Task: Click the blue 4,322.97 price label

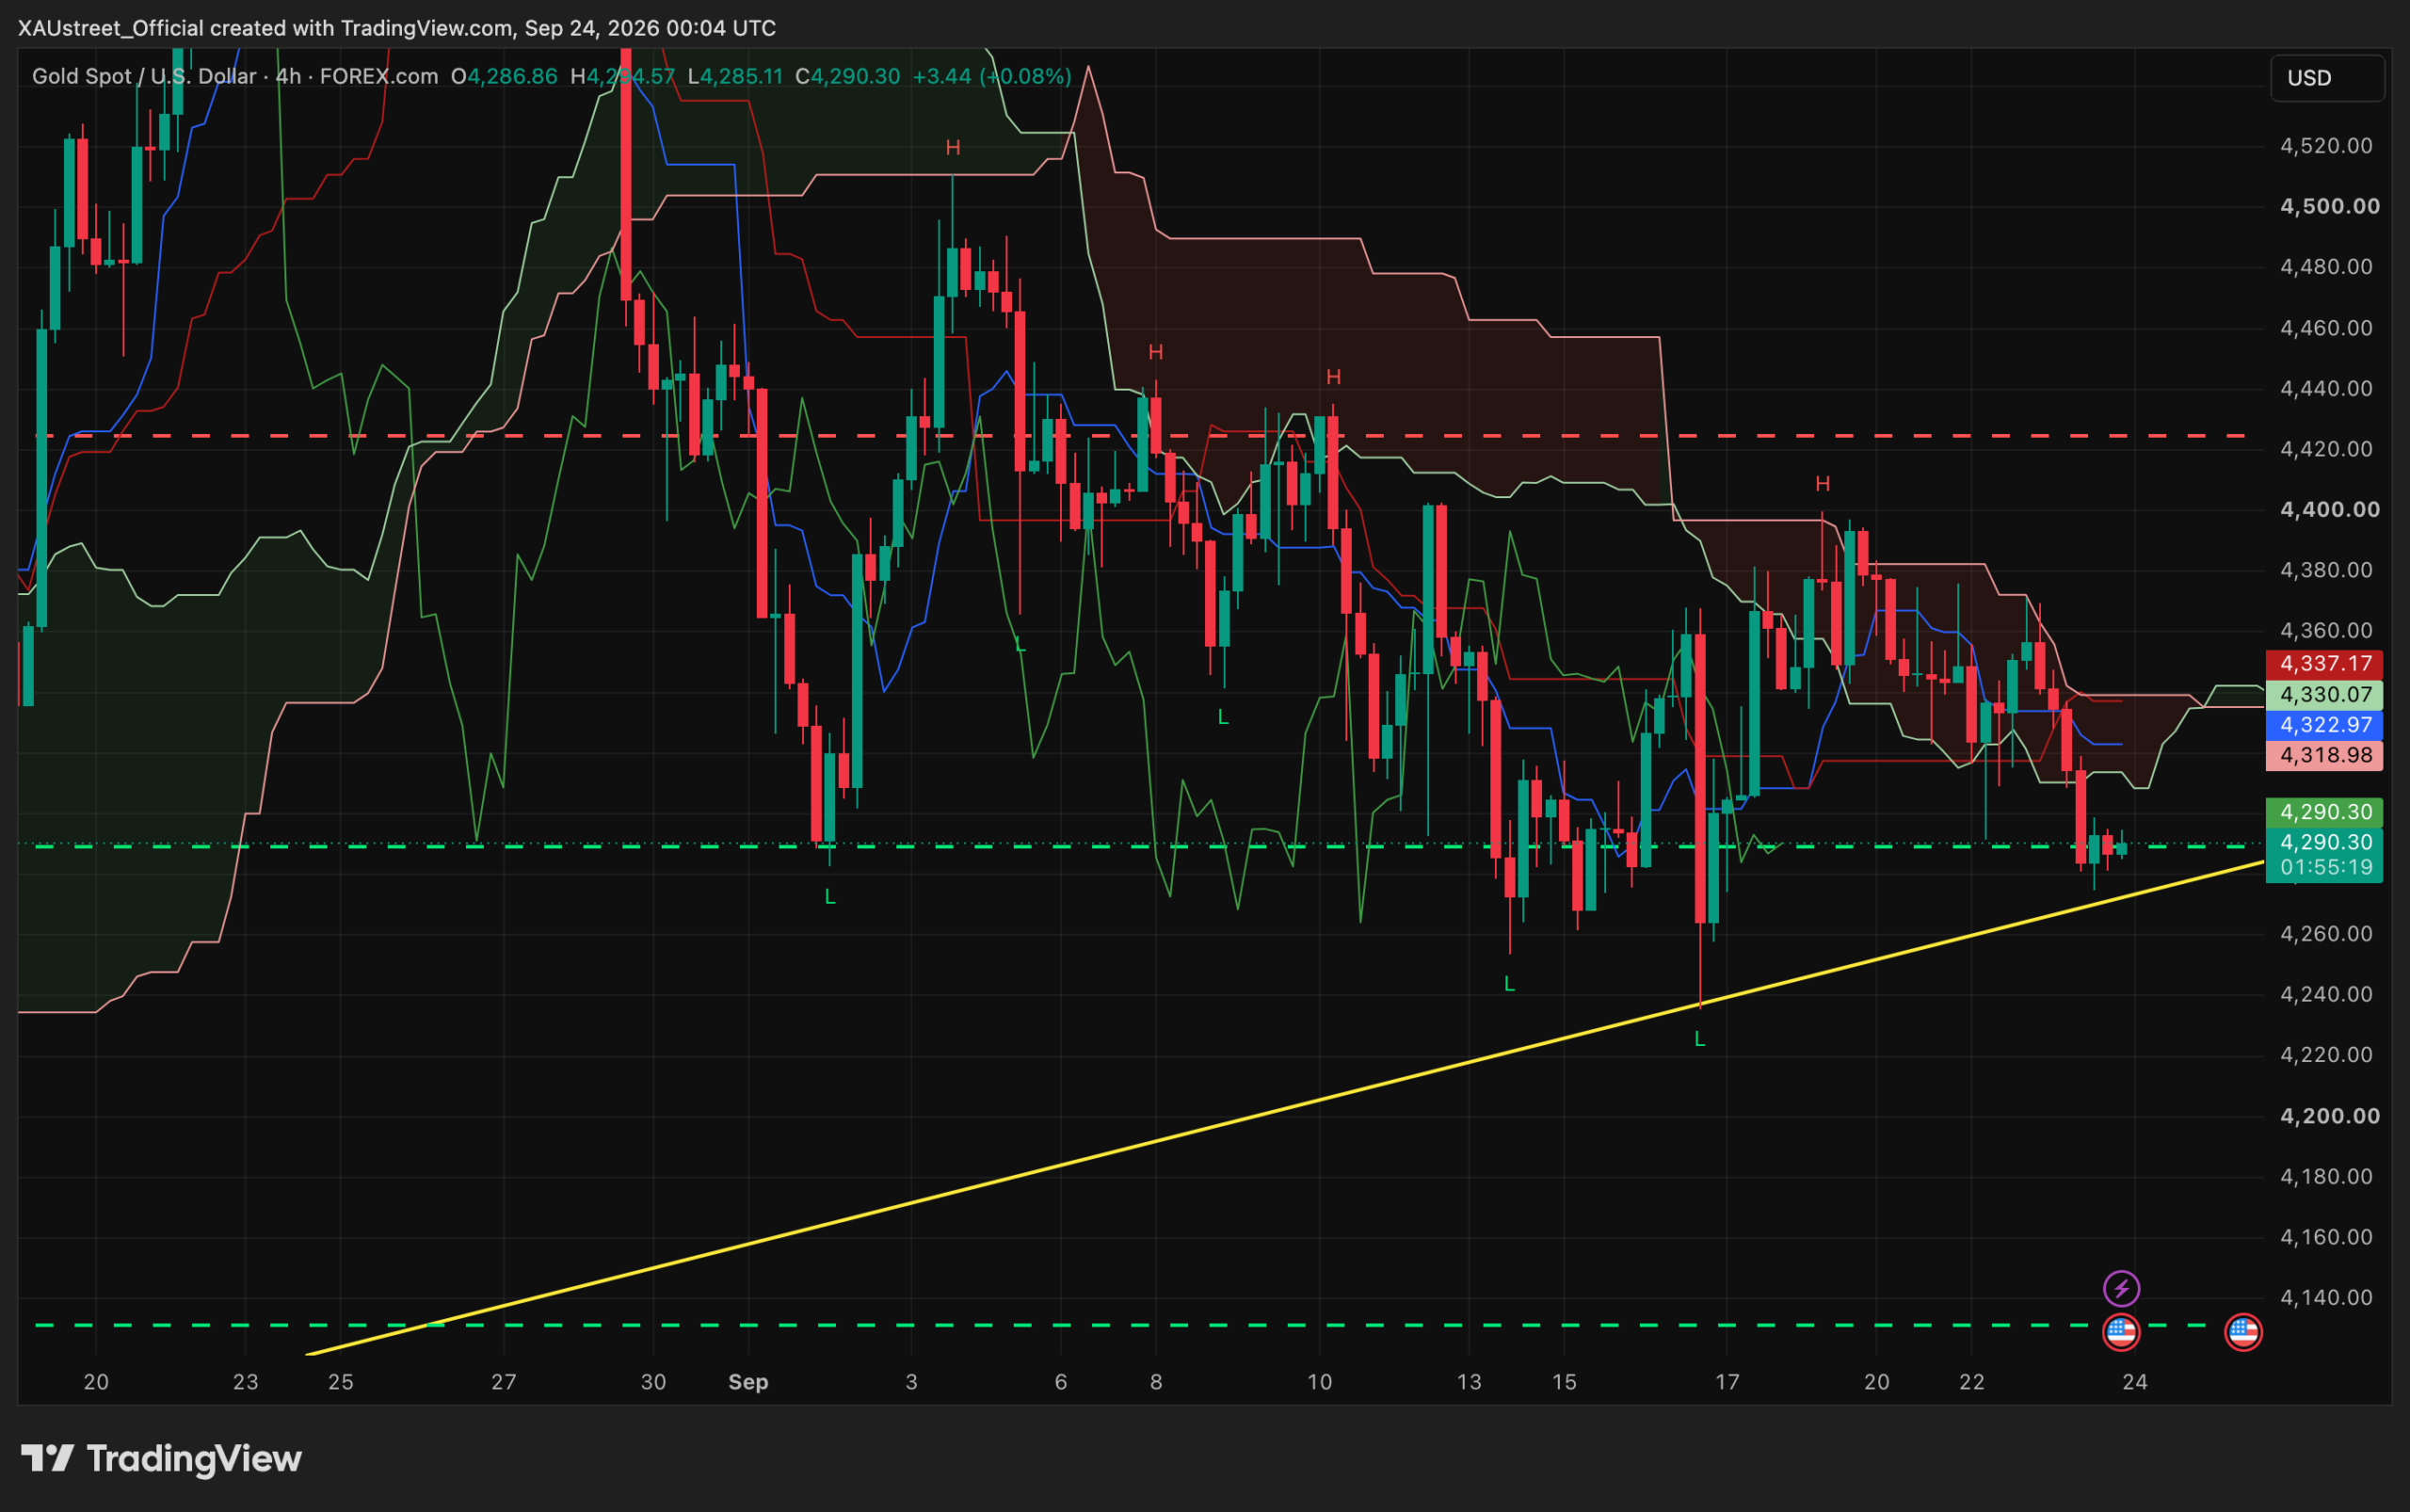Action: coord(2324,724)
